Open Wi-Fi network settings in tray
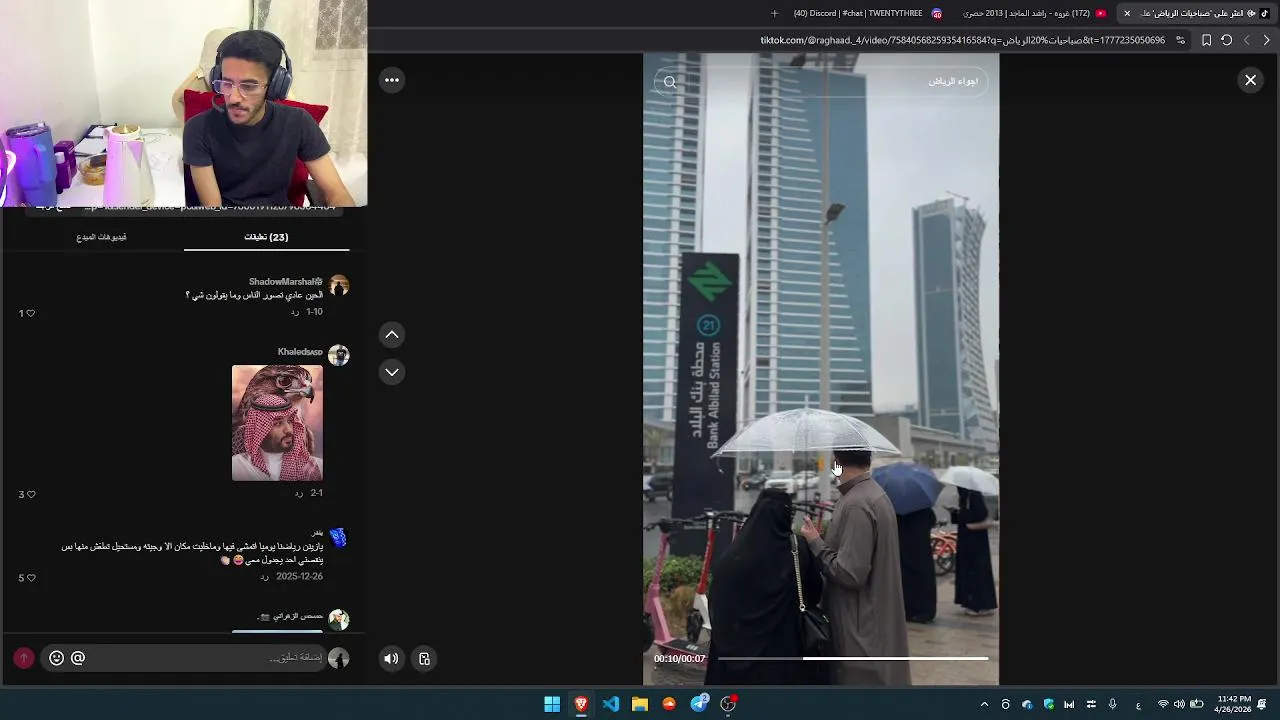This screenshot has height=720, width=1280. tap(1162, 704)
